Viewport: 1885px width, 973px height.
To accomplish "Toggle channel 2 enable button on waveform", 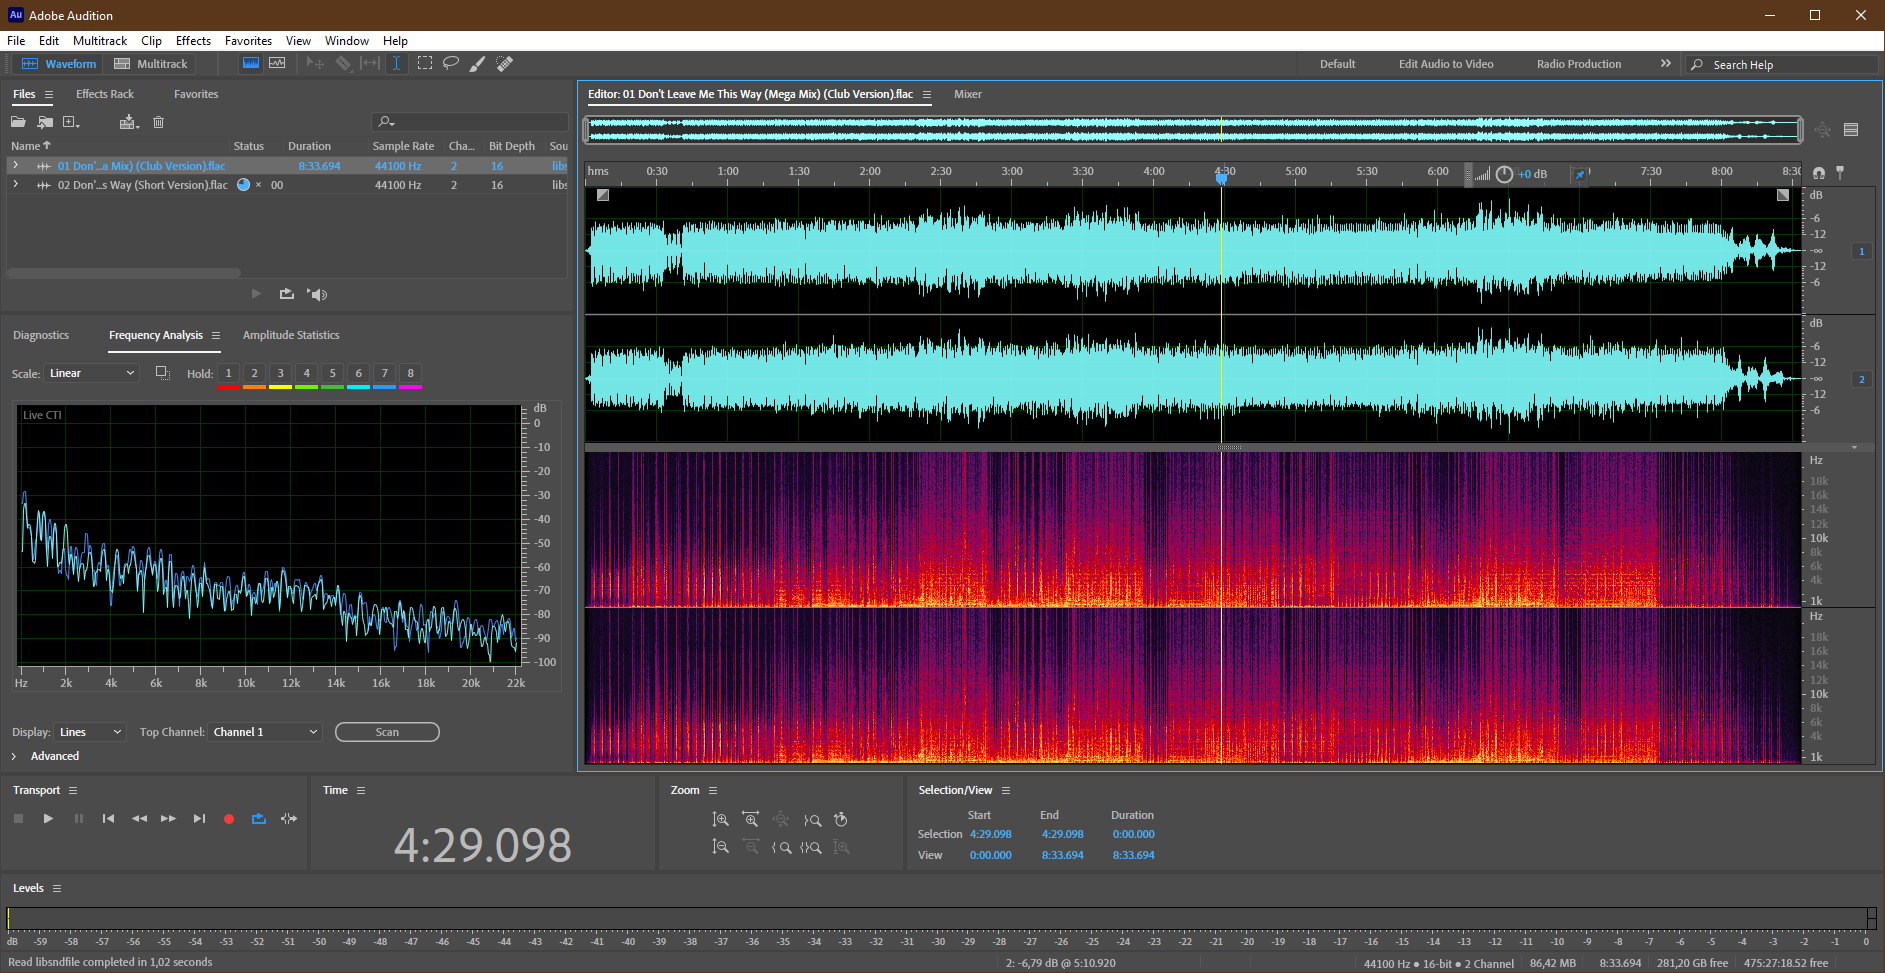I will pyautogui.click(x=1861, y=379).
